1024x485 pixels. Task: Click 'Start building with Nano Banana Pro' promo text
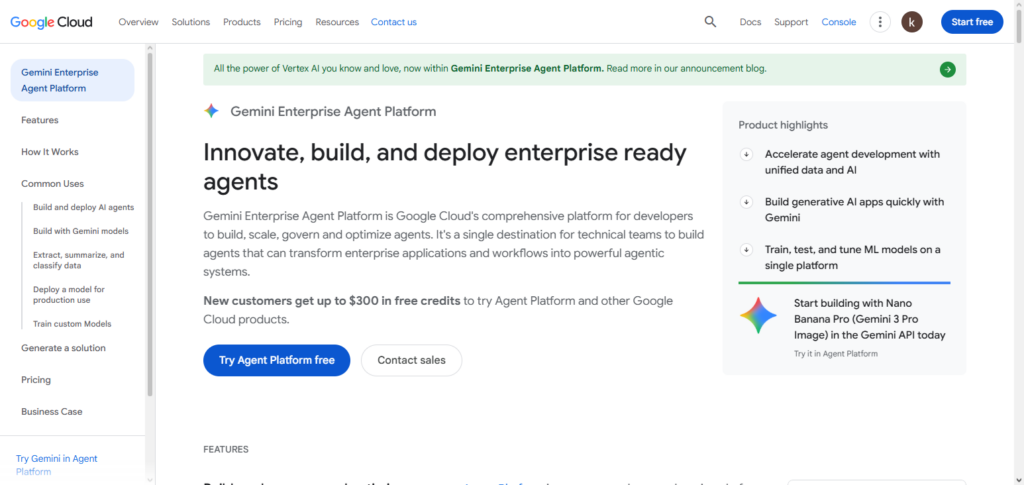click(x=870, y=319)
